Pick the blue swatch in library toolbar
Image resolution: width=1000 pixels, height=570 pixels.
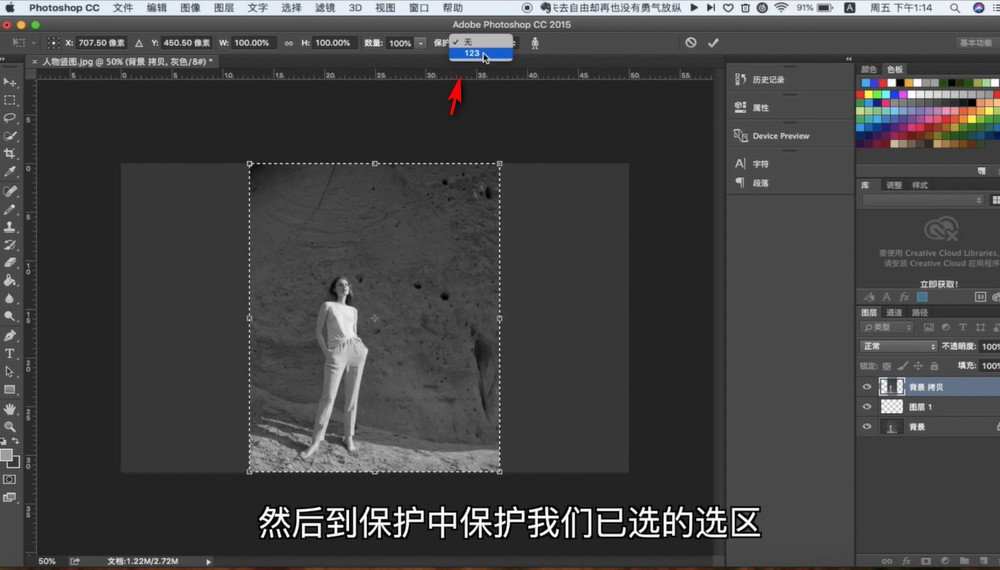(x=922, y=297)
